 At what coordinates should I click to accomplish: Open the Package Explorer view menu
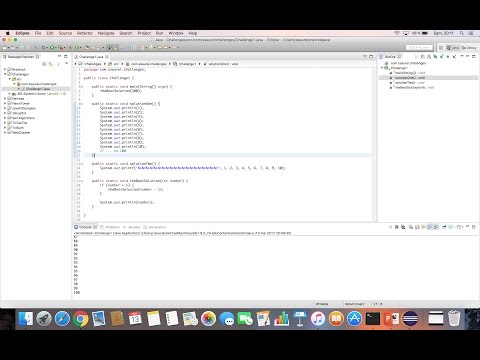[x=66, y=63]
